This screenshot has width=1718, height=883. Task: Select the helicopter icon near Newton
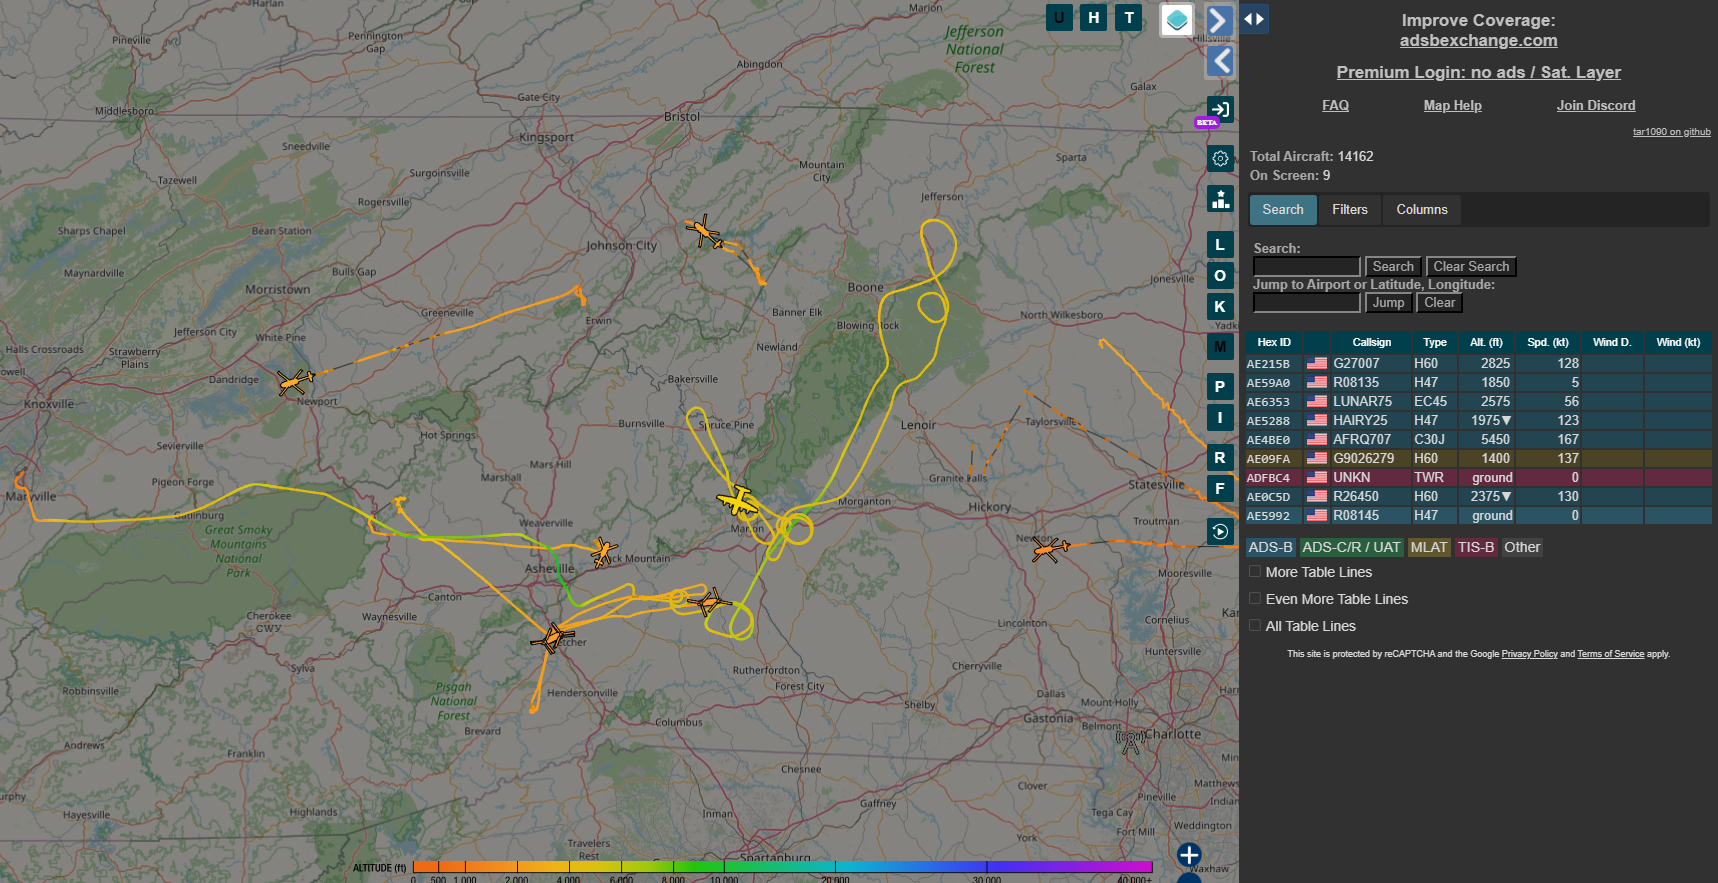pyautogui.click(x=1050, y=548)
